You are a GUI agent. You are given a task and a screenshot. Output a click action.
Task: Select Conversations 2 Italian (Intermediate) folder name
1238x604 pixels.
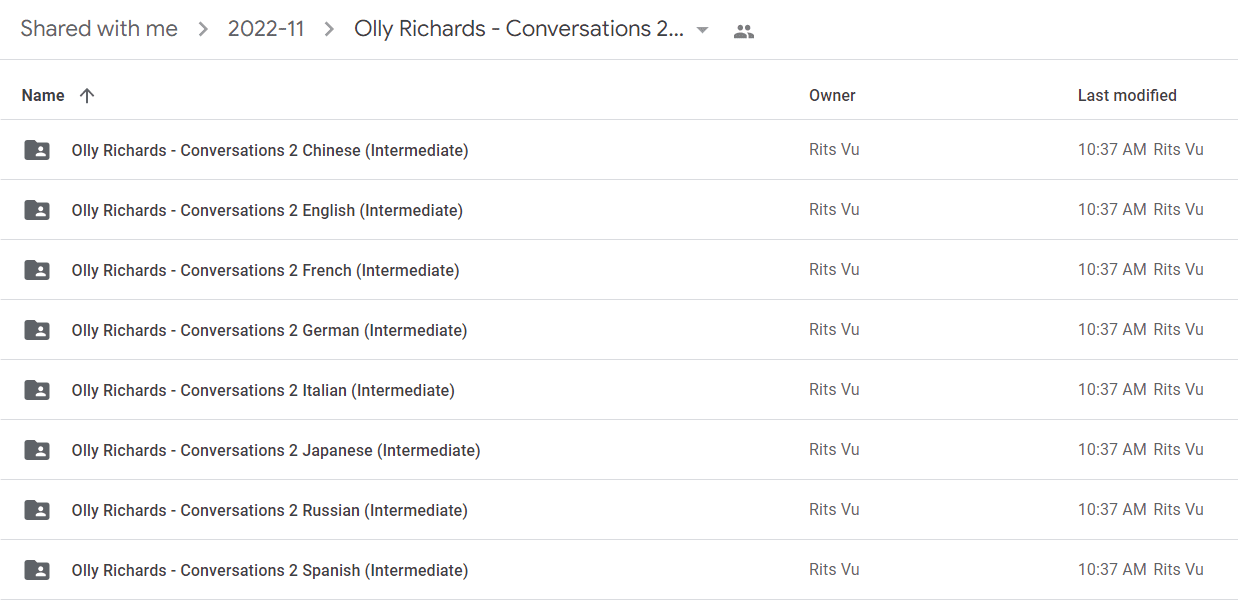(263, 391)
